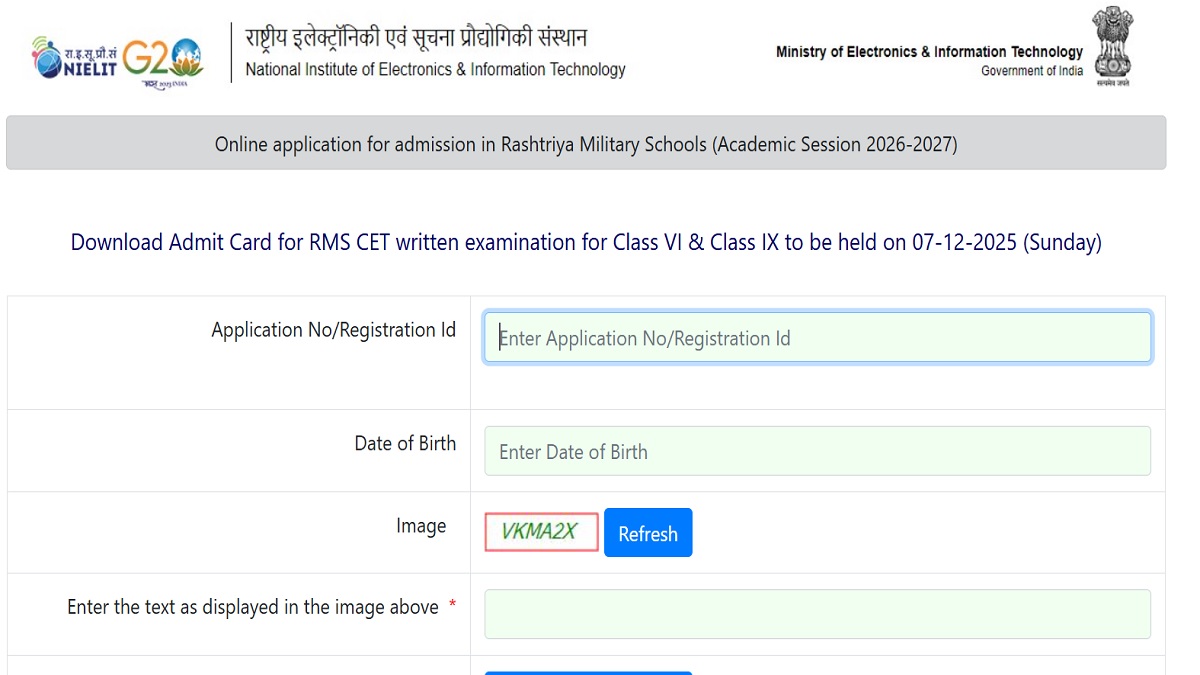Click the National Institute of Electronics & Information Technology name
The width and height of the screenshot is (1200, 675).
pos(434,70)
